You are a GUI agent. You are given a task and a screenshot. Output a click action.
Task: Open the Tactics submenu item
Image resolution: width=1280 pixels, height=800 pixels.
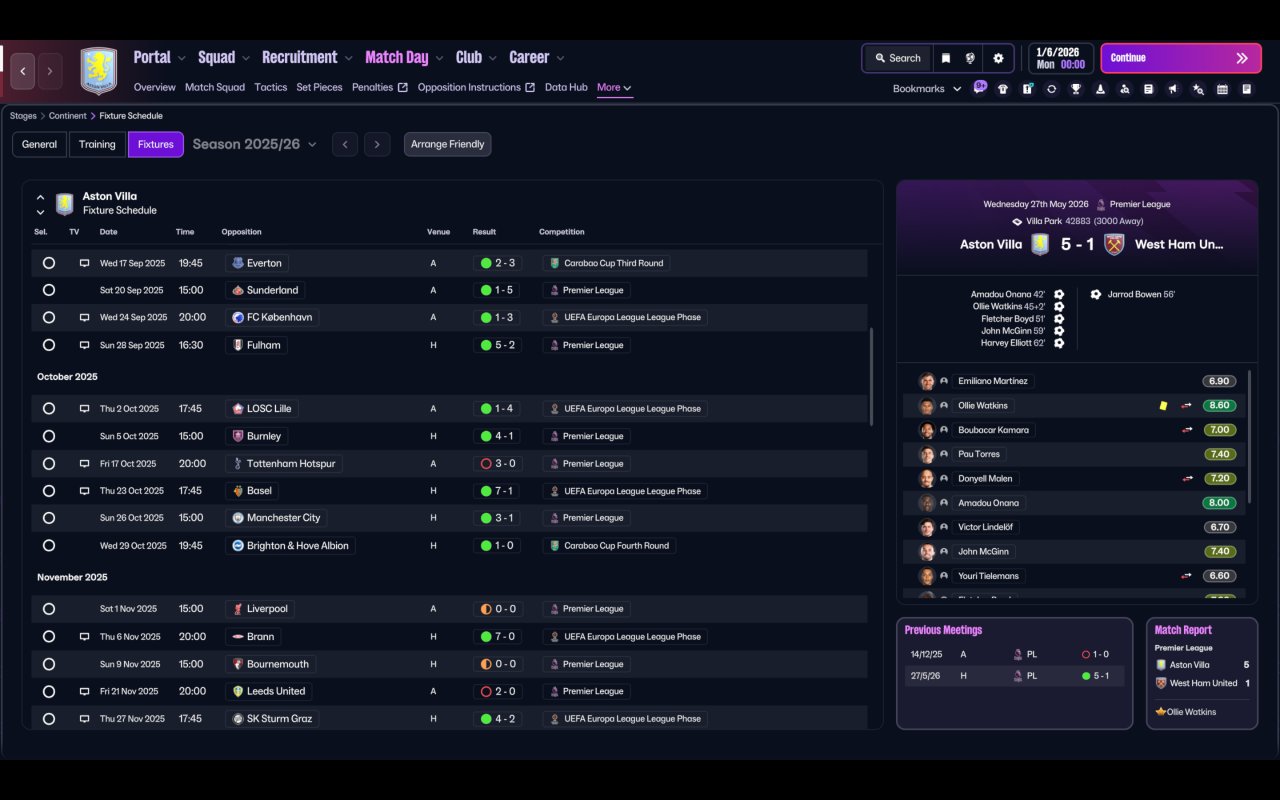[271, 87]
